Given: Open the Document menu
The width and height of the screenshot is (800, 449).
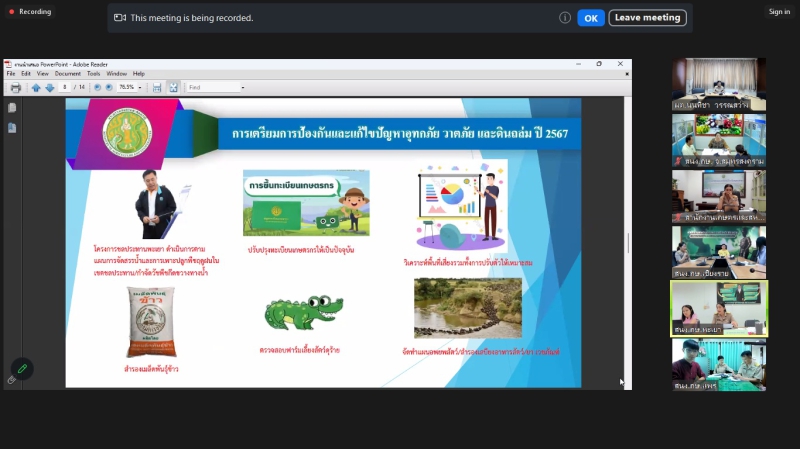Looking at the screenshot, I should click(x=67, y=73).
